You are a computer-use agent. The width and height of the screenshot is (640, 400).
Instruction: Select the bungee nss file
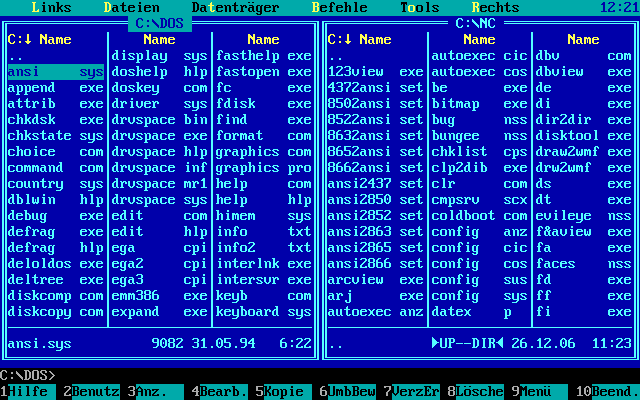click(x=480, y=136)
